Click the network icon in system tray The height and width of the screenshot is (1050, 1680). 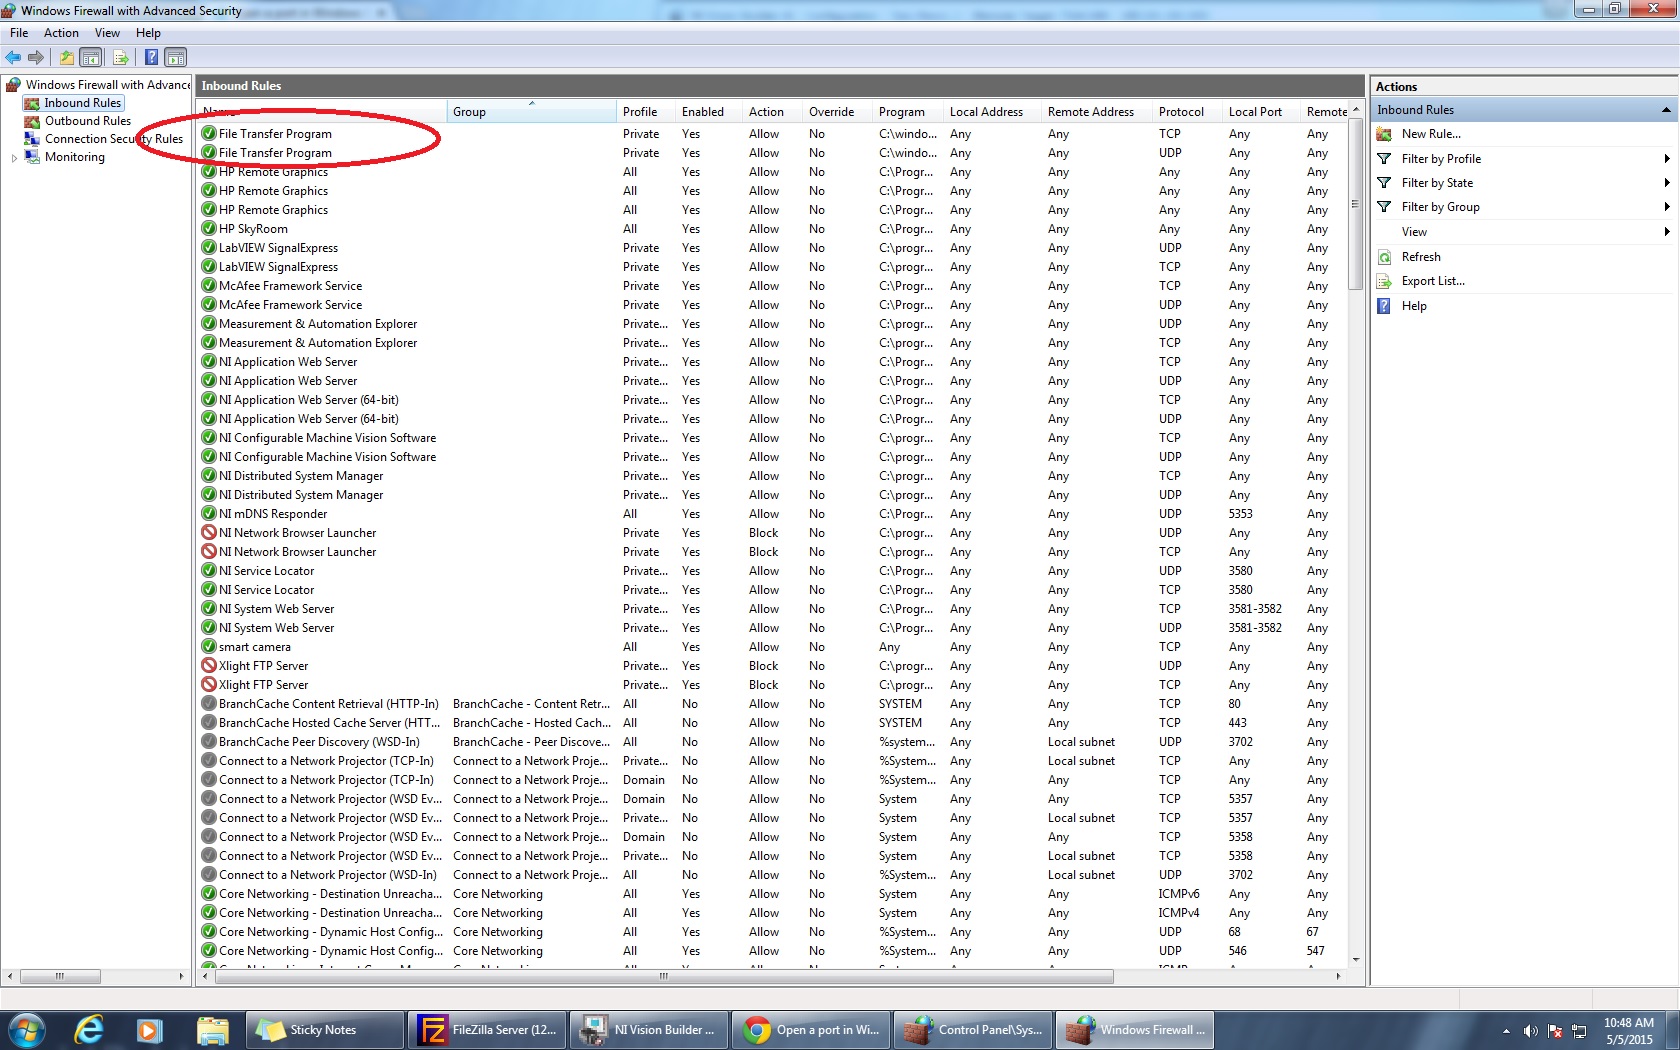(1580, 1031)
